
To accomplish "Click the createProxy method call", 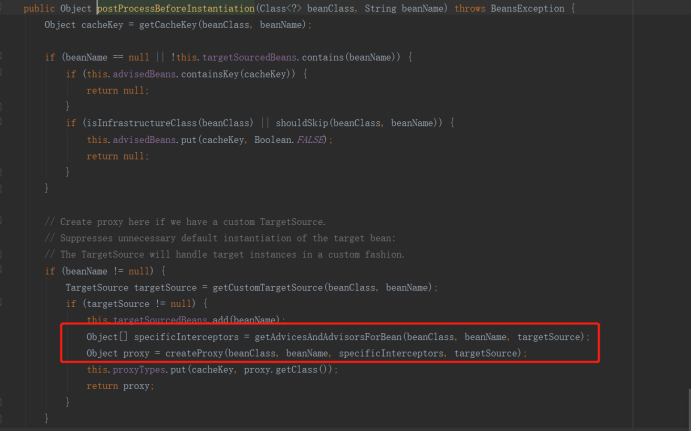I will pyautogui.click(x=194, y=353).
